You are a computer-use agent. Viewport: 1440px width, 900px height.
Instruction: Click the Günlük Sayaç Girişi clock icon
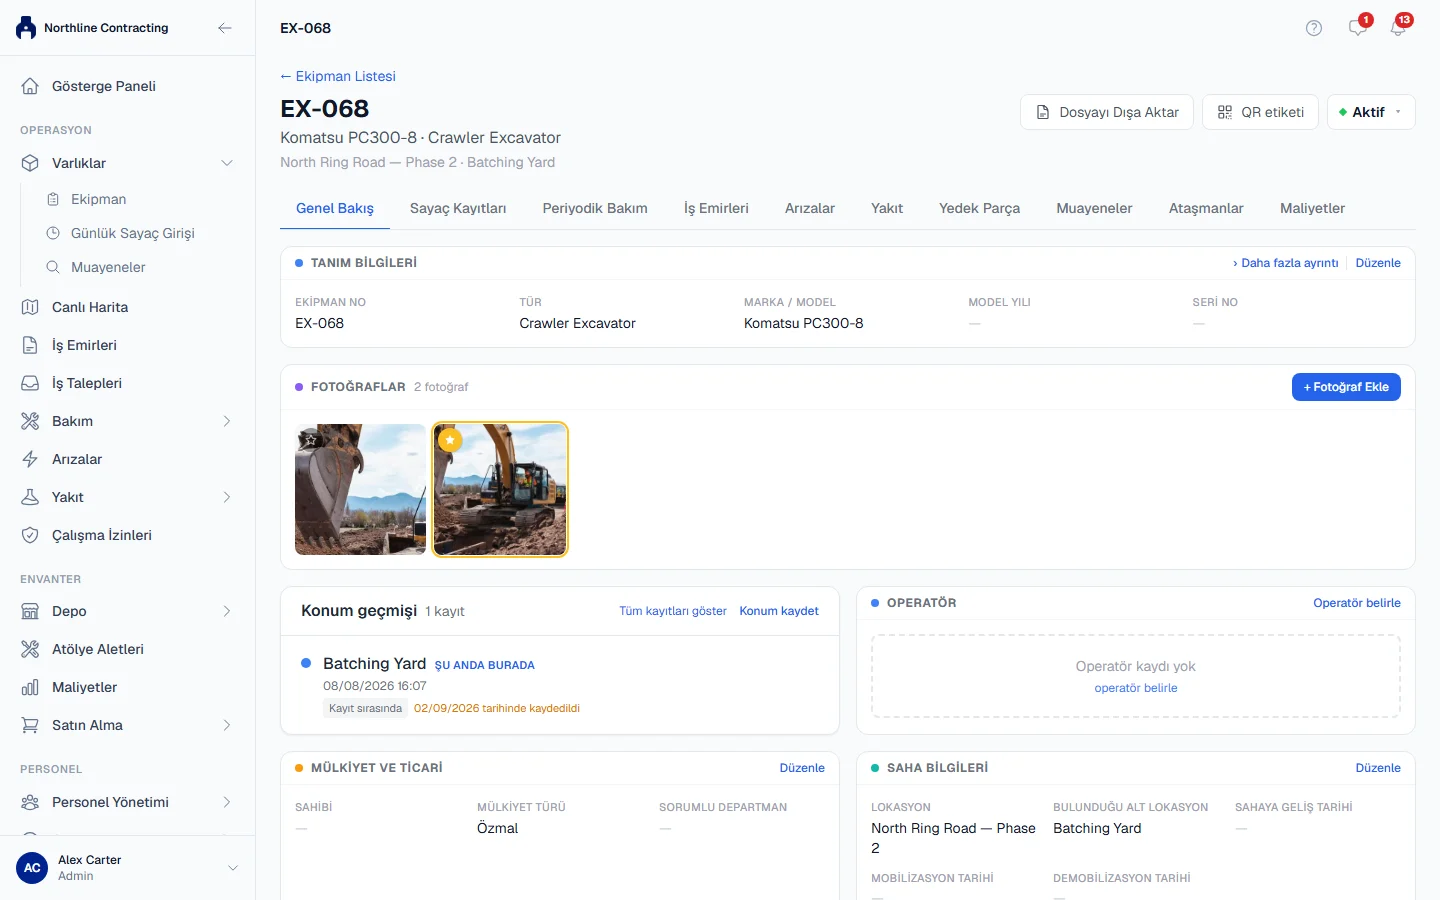53,233
